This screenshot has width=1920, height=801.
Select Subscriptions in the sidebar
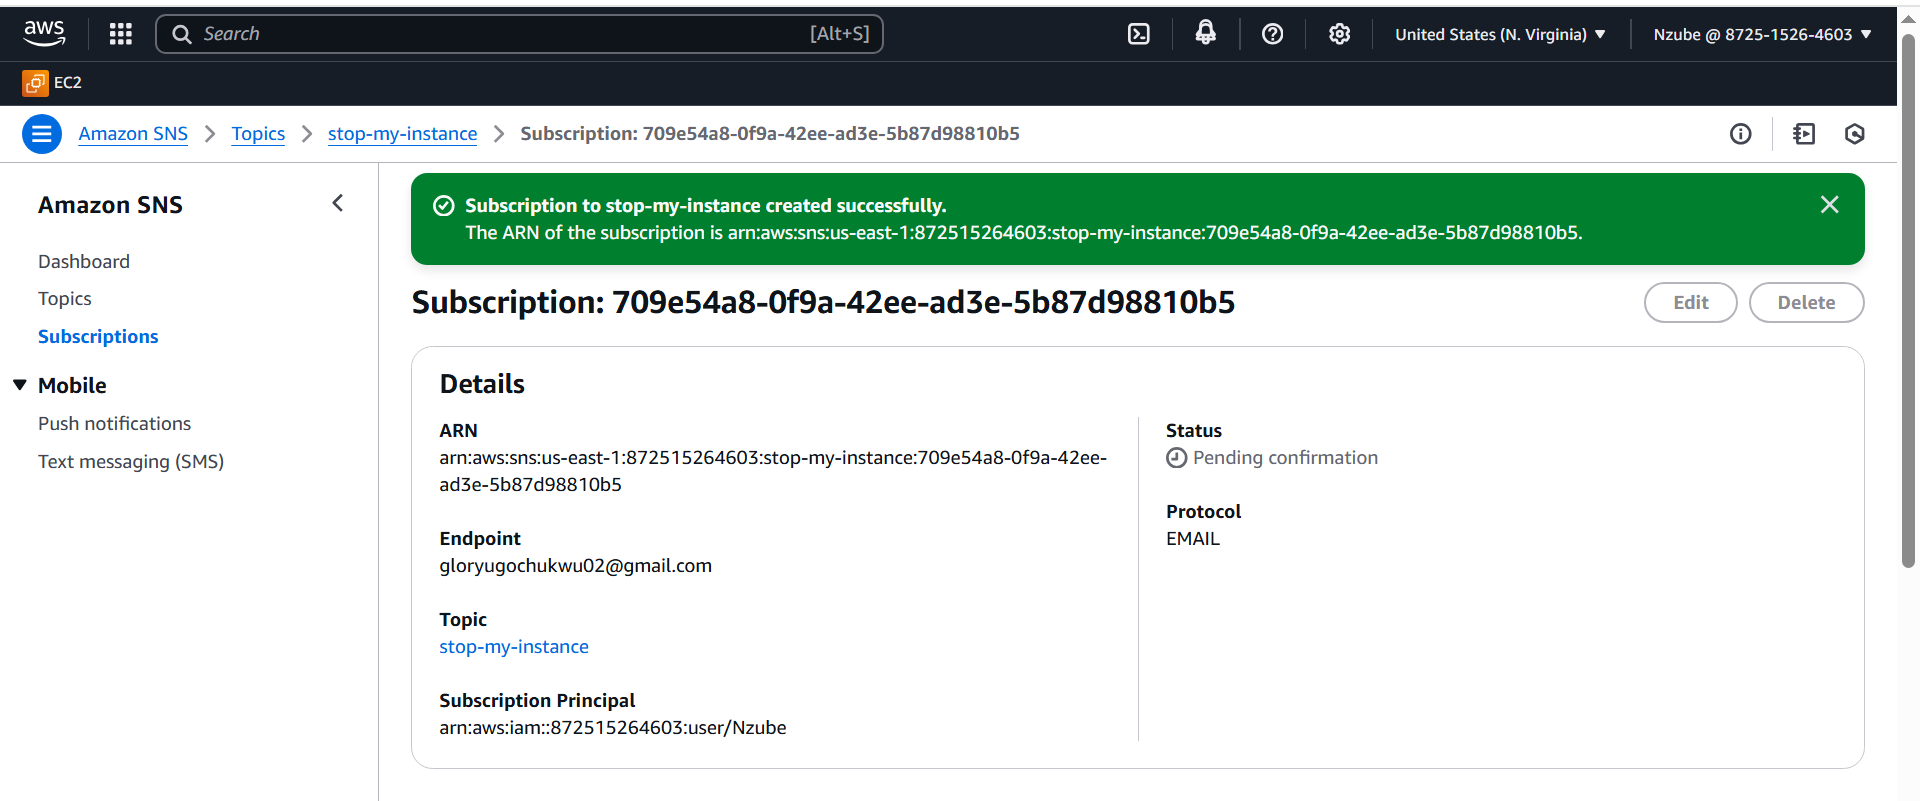98,337
